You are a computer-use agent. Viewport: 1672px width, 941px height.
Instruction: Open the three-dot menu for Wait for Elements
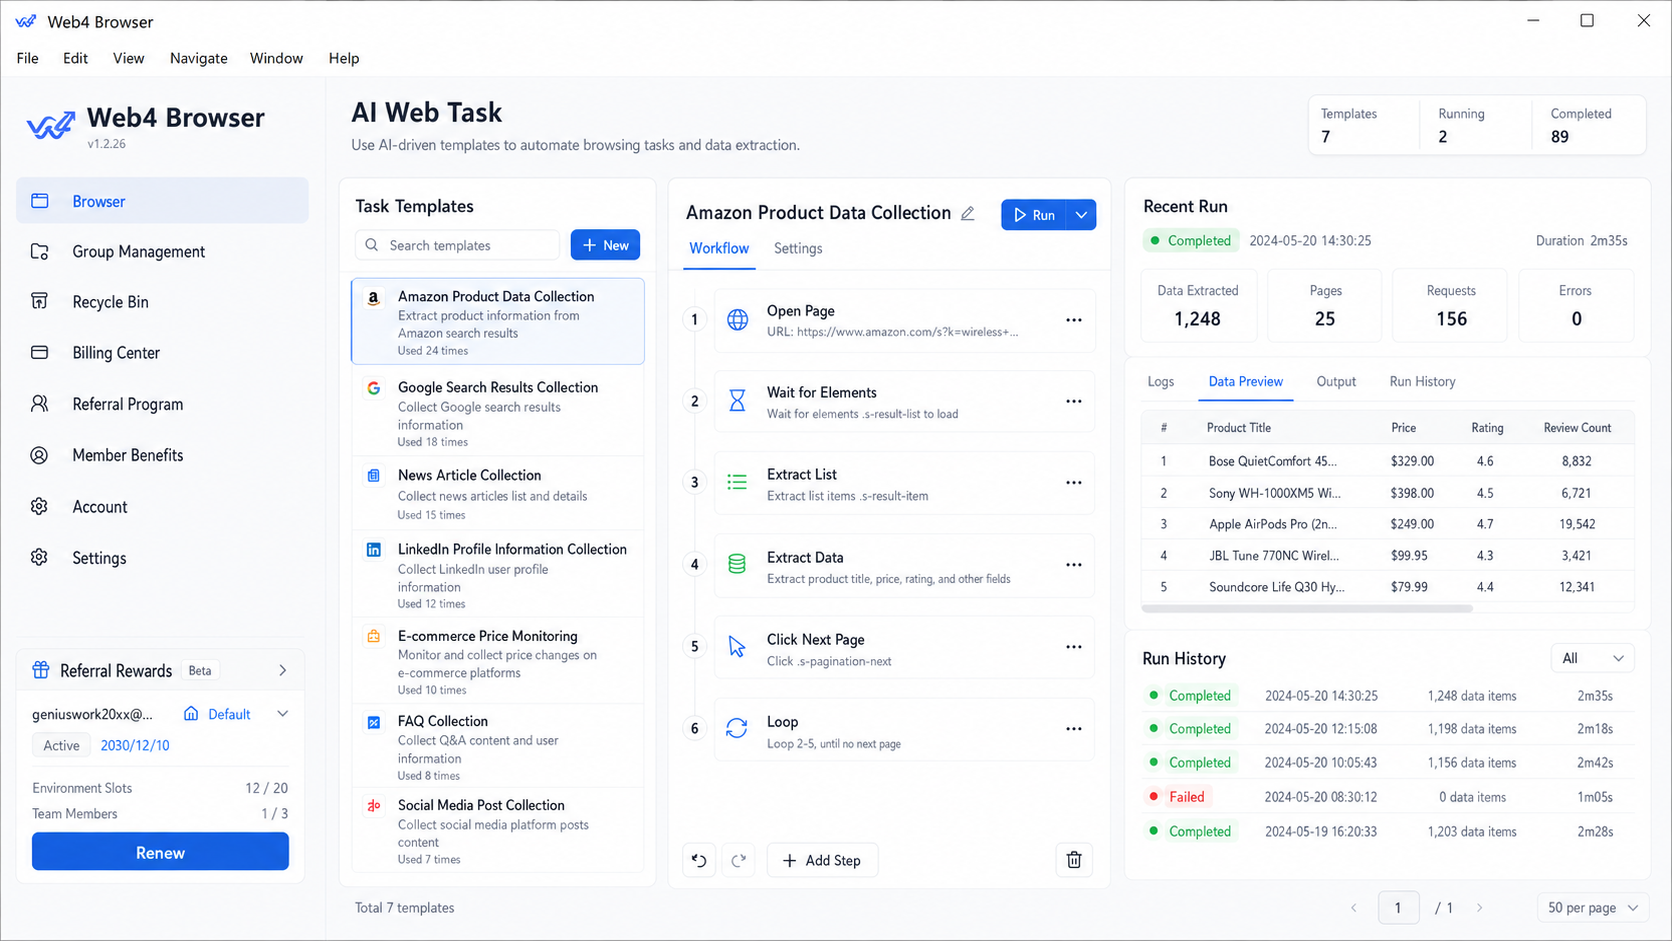[1074, 402]
